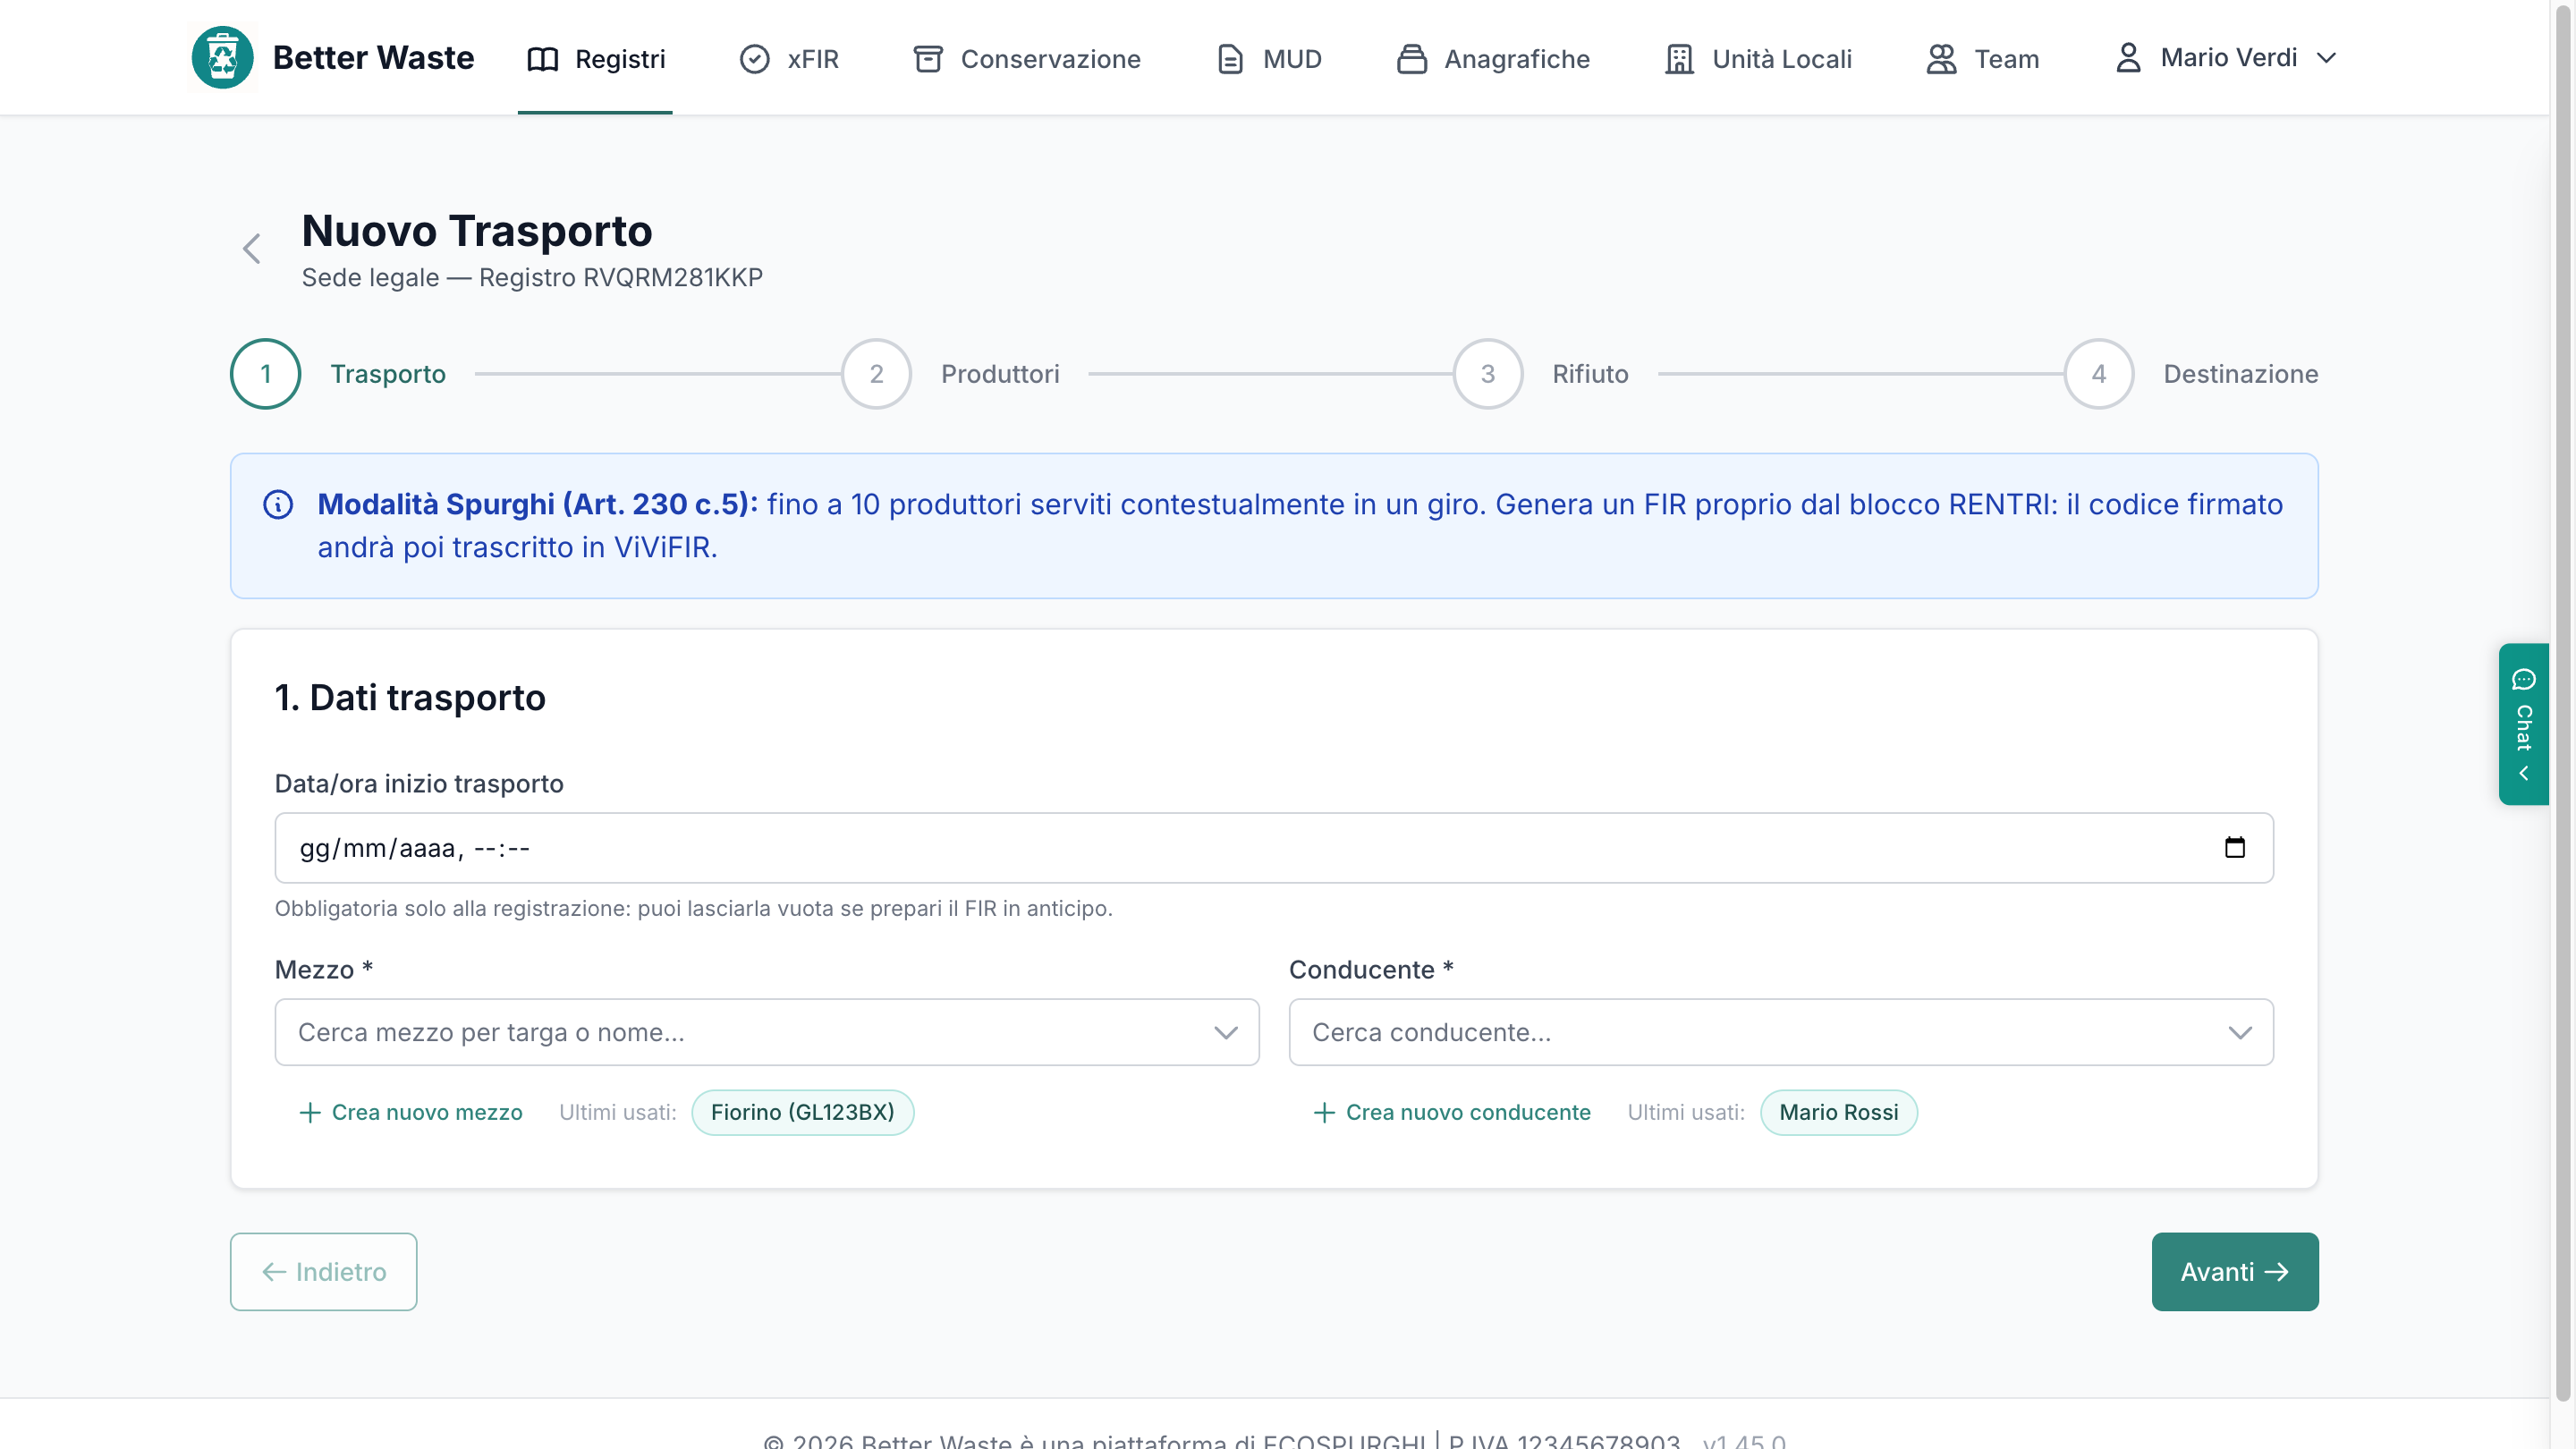This screenshot has height=1449, width=2576.
Task: Select recent driver Mario Rossi chip
Action: pyautogui.click(x=1838, y=1113)
